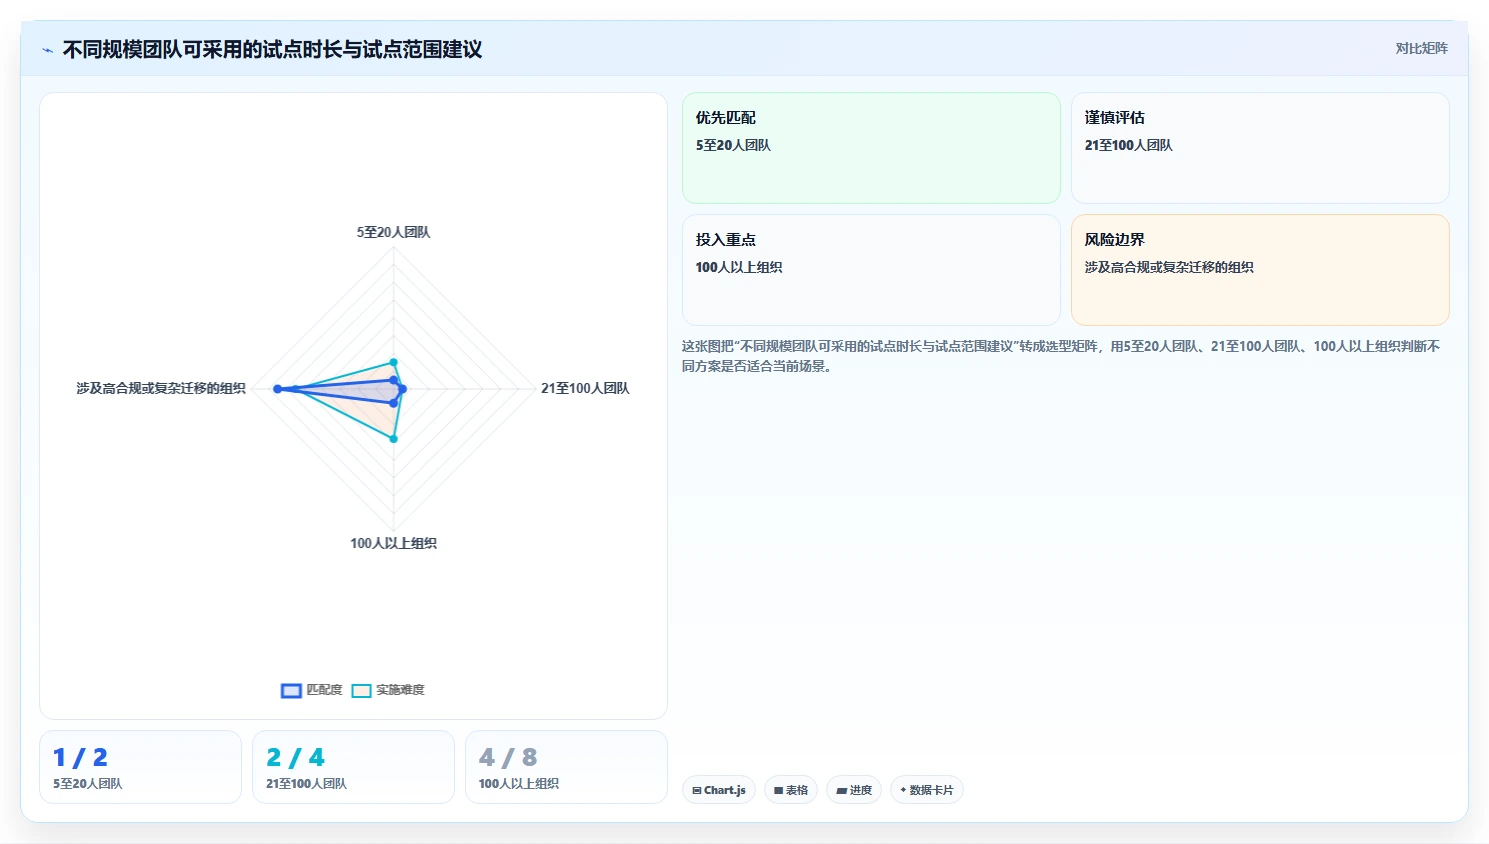Click the 进度 chip
The image size is (1489, 844).
tap(854, 790)
